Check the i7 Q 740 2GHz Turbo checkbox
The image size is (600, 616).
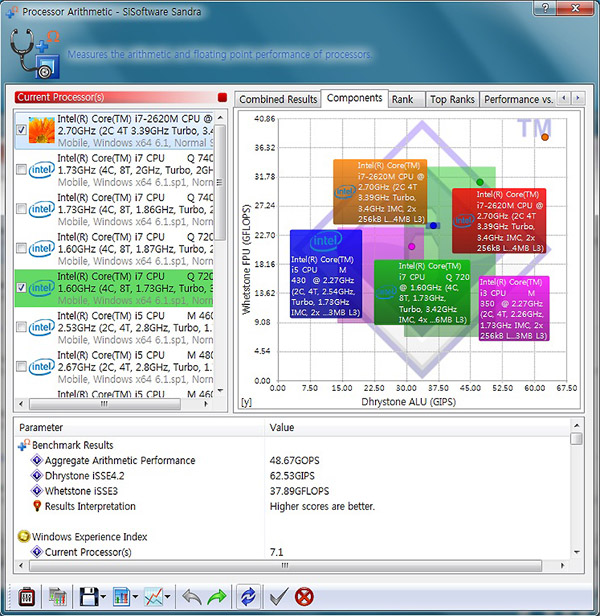coord(21,170)
